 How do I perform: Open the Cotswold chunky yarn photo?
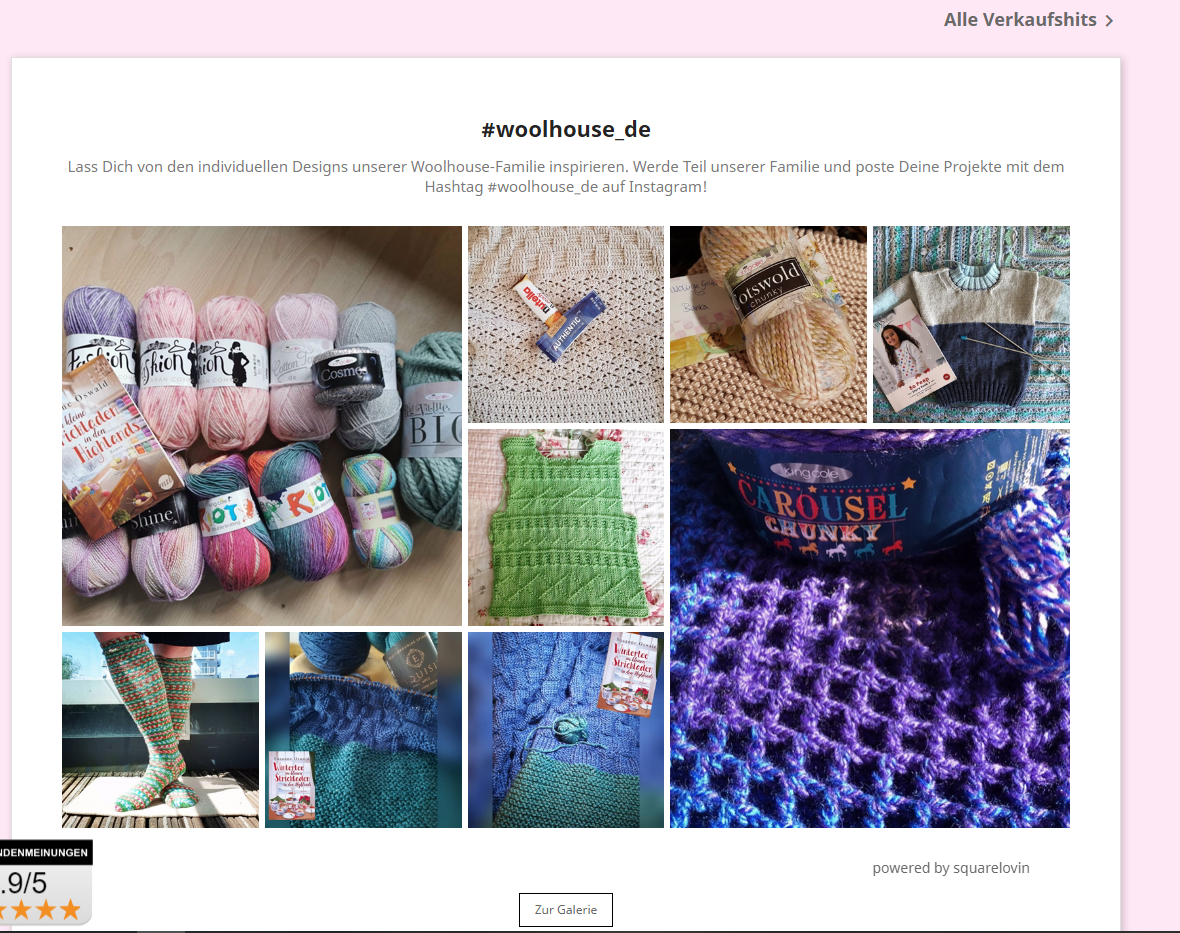pos(768,324)
